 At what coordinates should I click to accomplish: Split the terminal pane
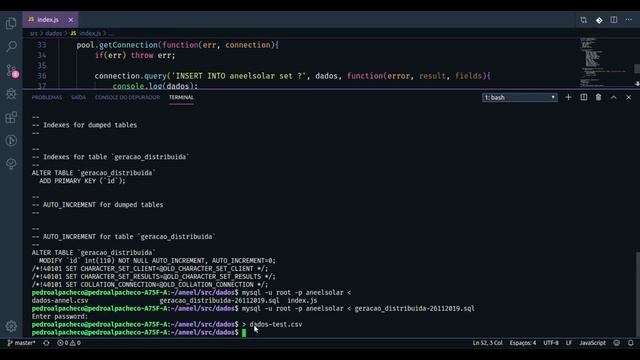(x=584, y=98)
